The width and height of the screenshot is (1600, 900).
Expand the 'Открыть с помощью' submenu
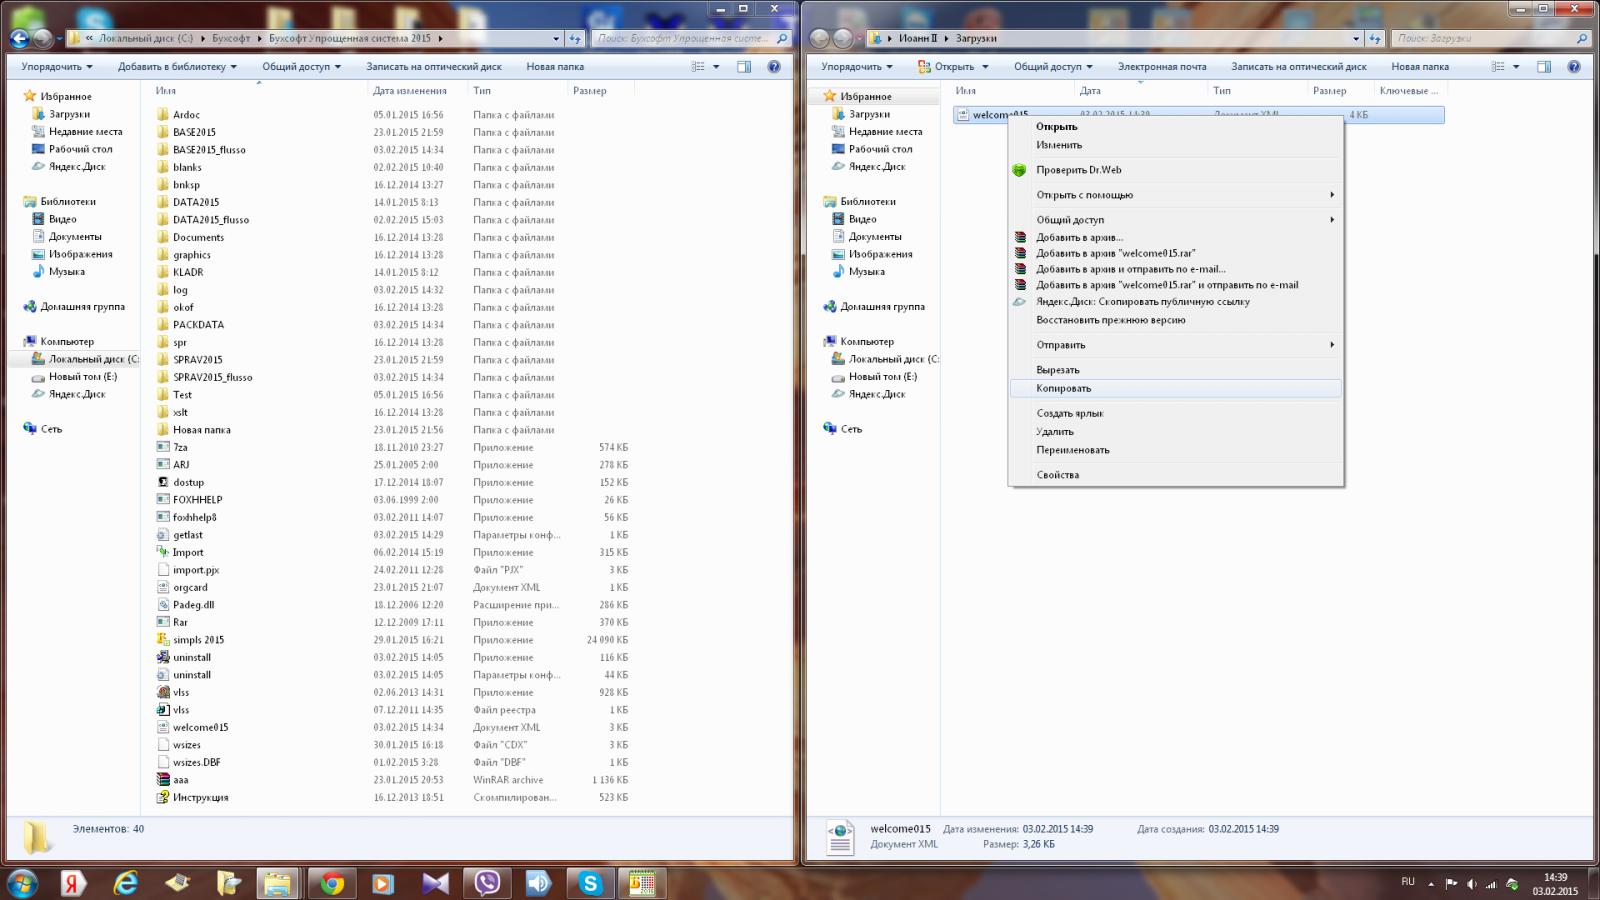pos(1084,195)
